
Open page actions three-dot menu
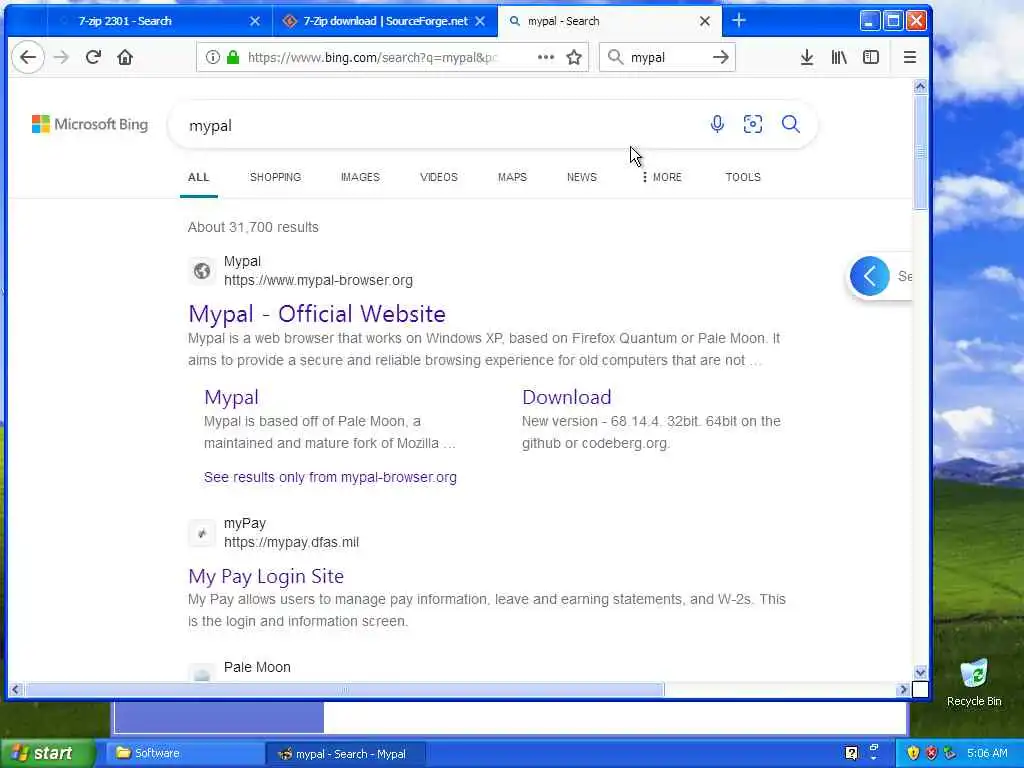click(x=546, y=57)
